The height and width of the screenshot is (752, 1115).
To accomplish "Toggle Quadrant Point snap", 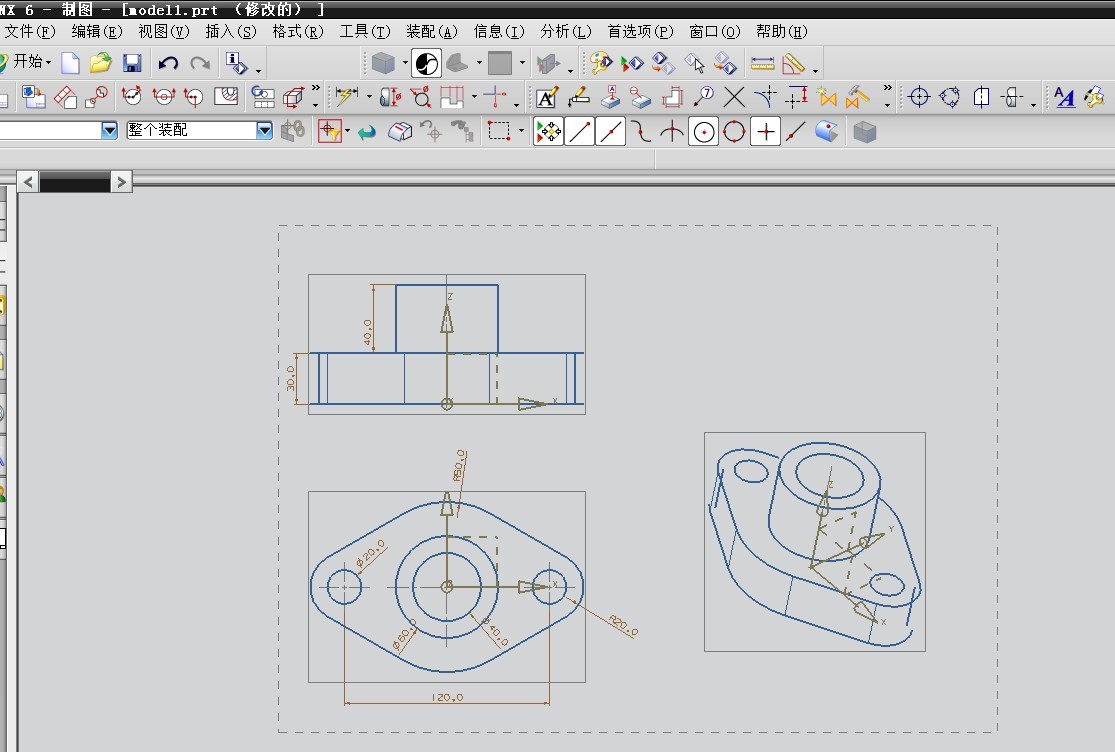I will pos(734,132).
